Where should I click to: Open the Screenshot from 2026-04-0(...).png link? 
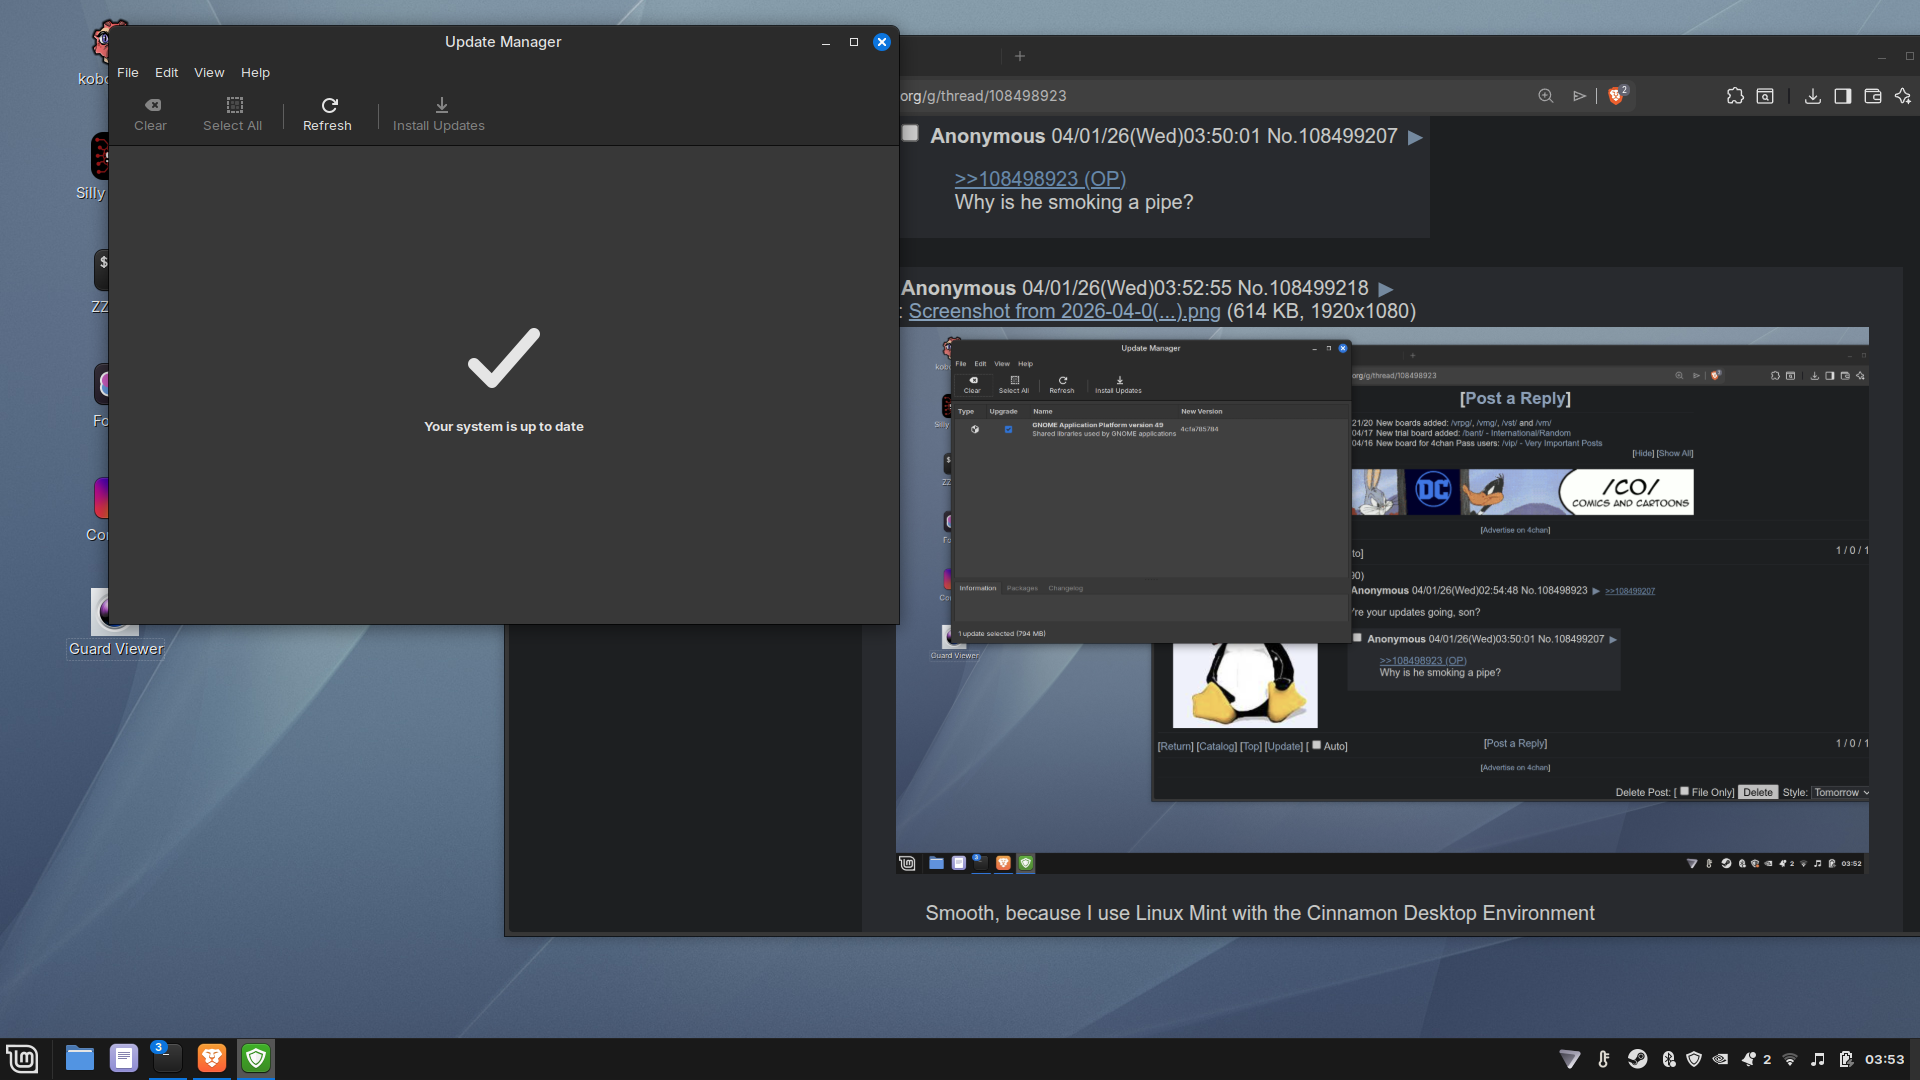pos(1064,311)
